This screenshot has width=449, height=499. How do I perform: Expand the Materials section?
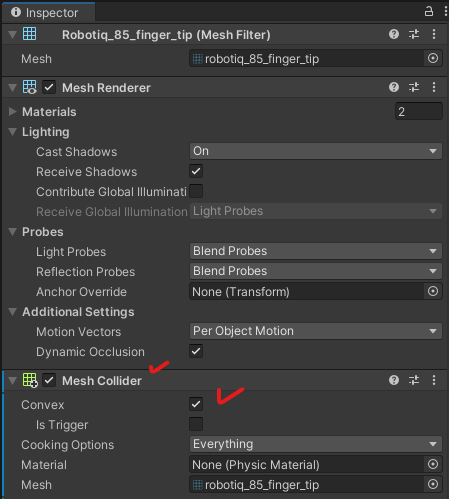coord(13,112)
